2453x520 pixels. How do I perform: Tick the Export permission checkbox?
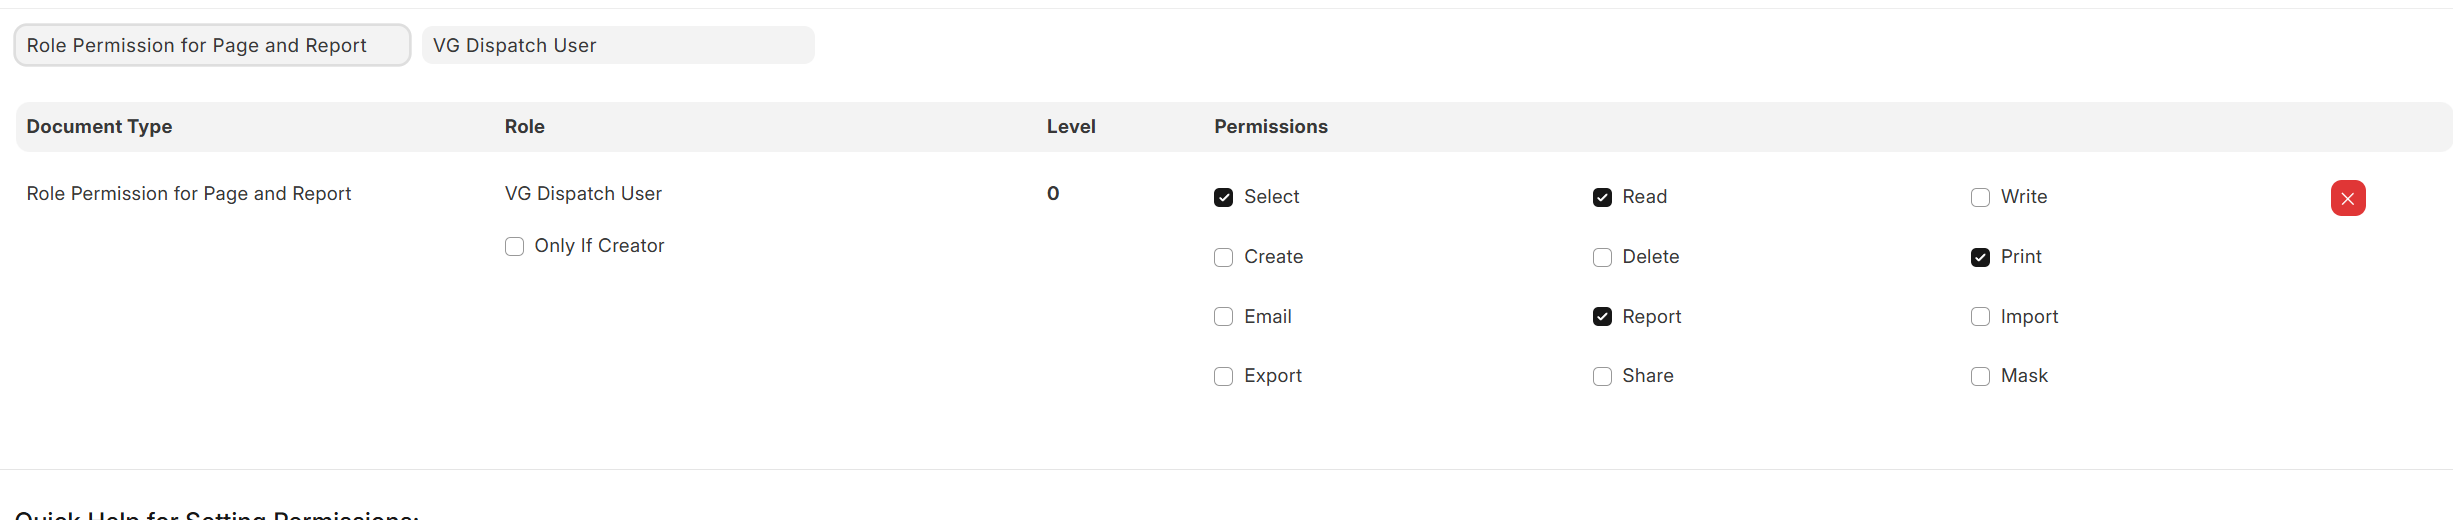tap(1223, 376)
